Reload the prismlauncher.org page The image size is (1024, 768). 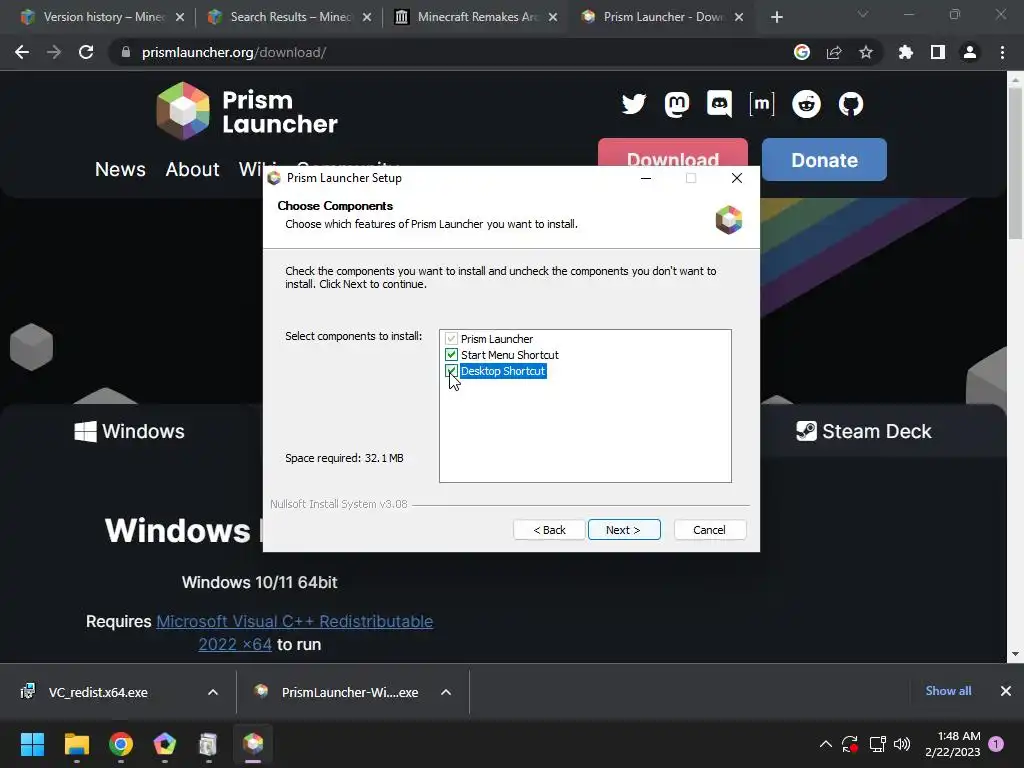click(x=86, y=52)
